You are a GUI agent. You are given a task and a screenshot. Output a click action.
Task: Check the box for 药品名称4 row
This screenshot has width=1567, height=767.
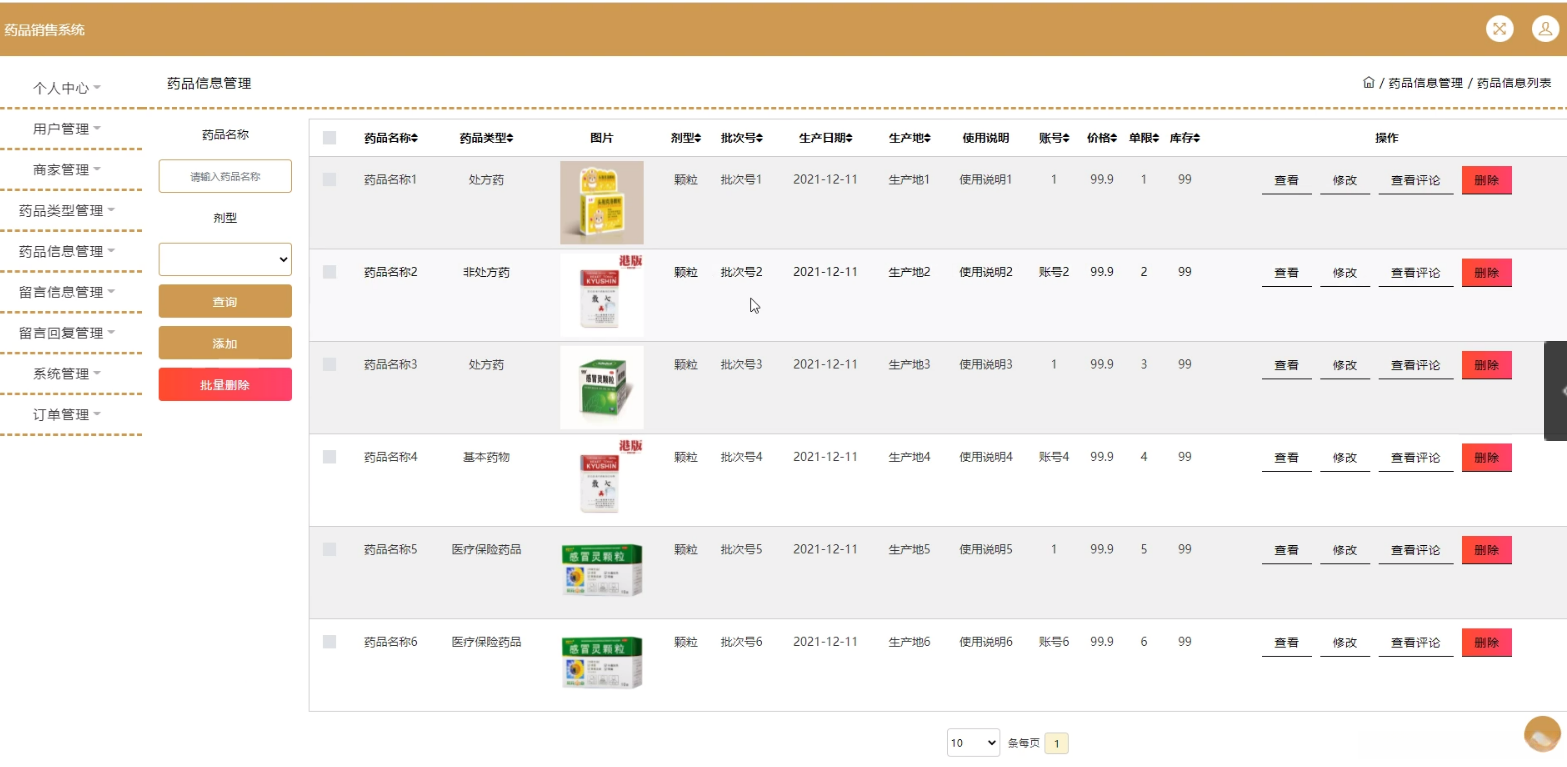click(330, 457)
